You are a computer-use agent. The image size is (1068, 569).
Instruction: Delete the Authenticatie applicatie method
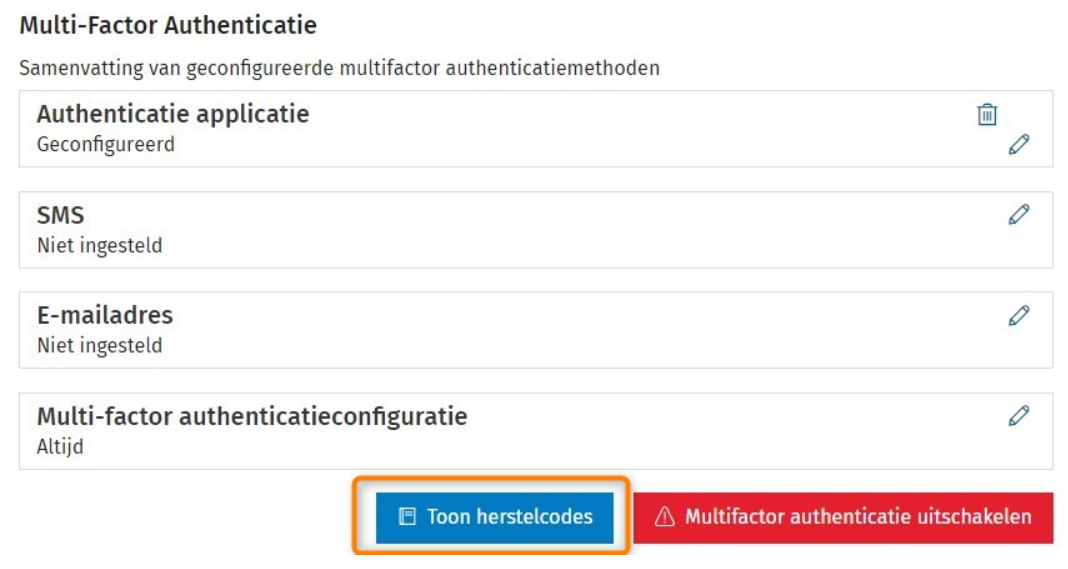987,115
